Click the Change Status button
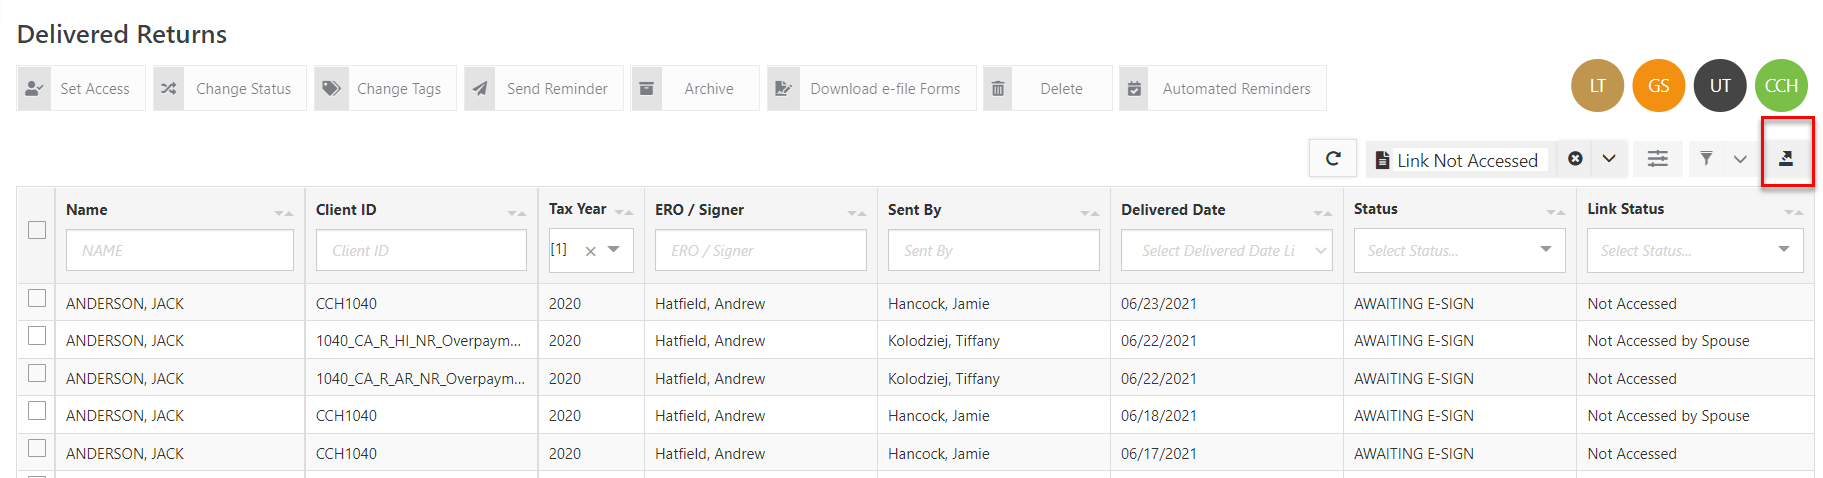Image resolution: width=1823 pixels, height=478 pixels. [x=230, y=88]
